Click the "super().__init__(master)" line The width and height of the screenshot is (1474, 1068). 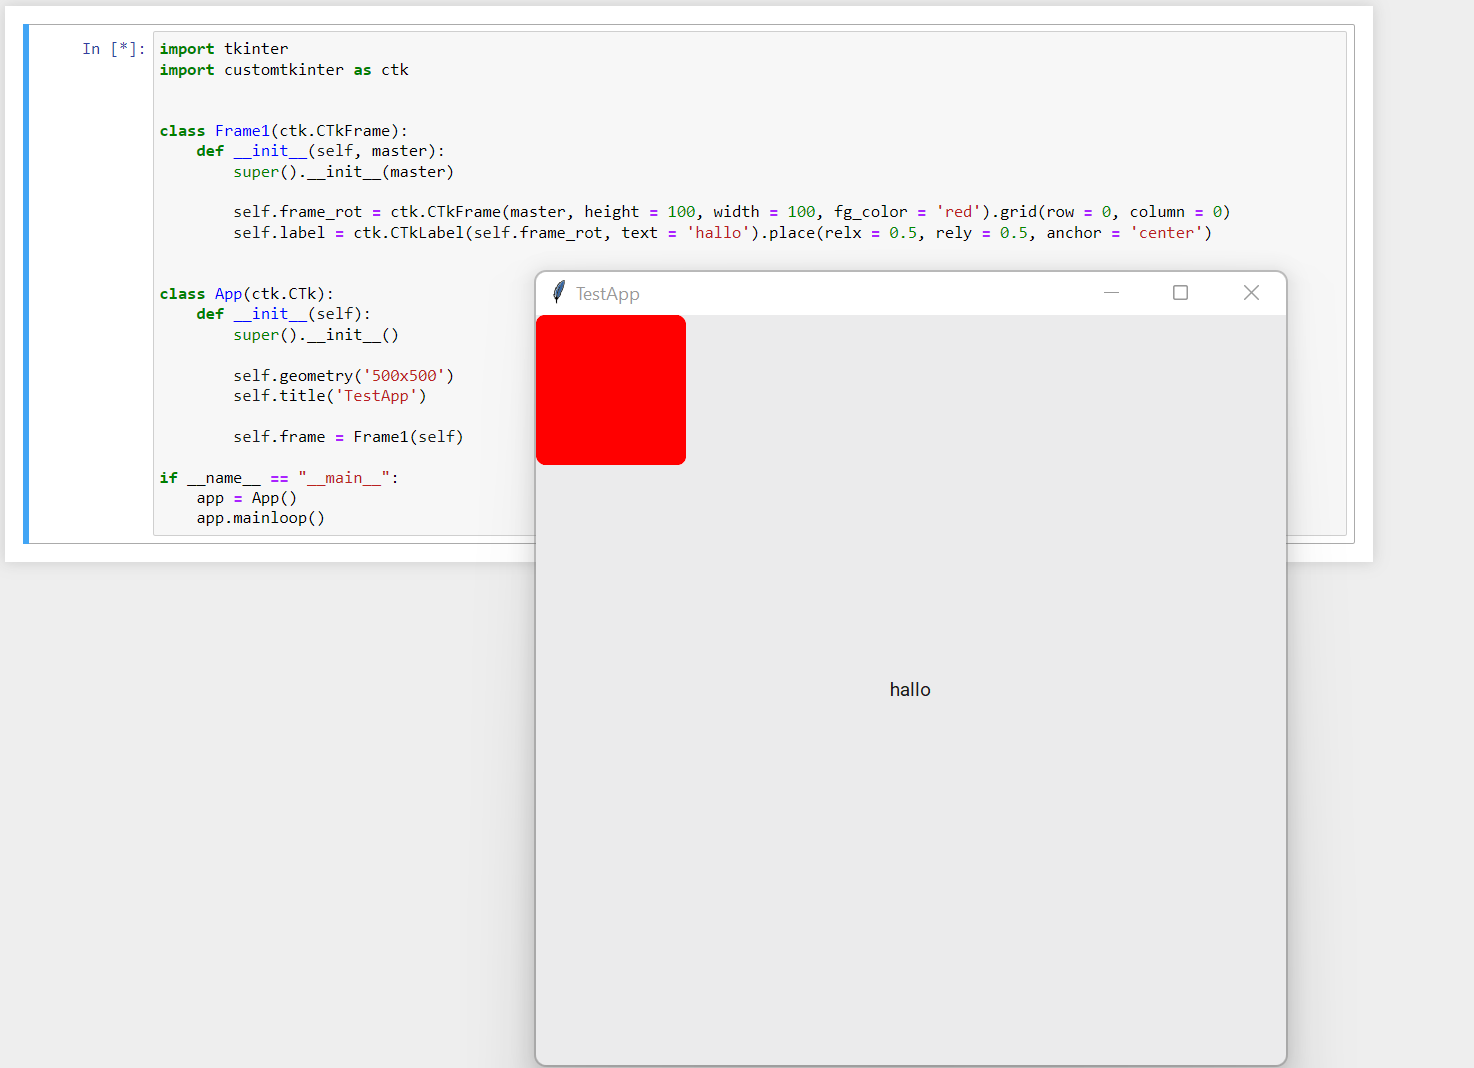[344, 172]
